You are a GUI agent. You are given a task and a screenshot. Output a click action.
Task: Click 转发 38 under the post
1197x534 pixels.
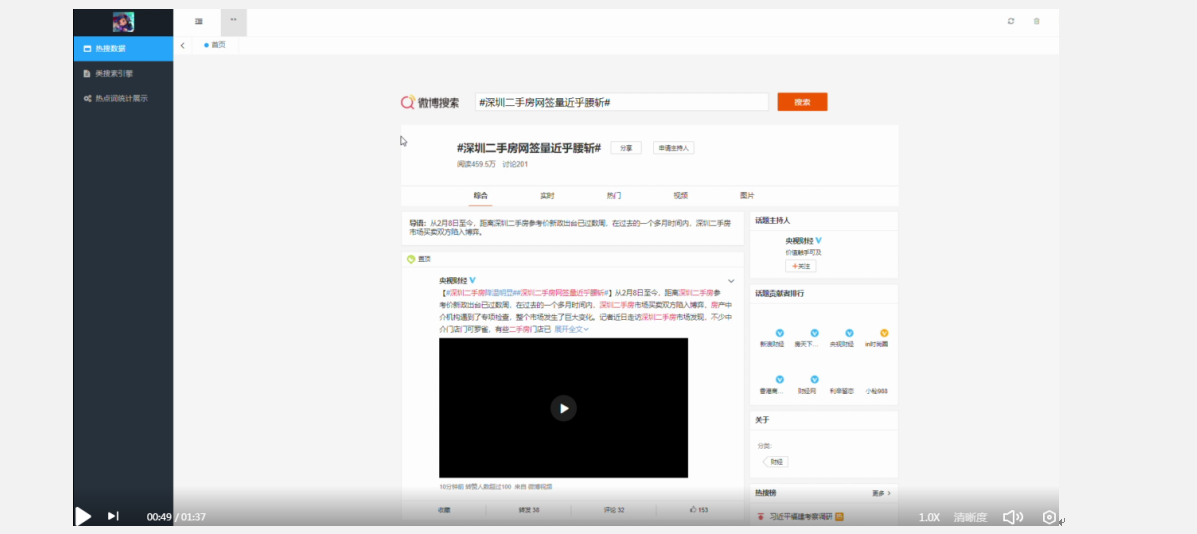[529, 510]
